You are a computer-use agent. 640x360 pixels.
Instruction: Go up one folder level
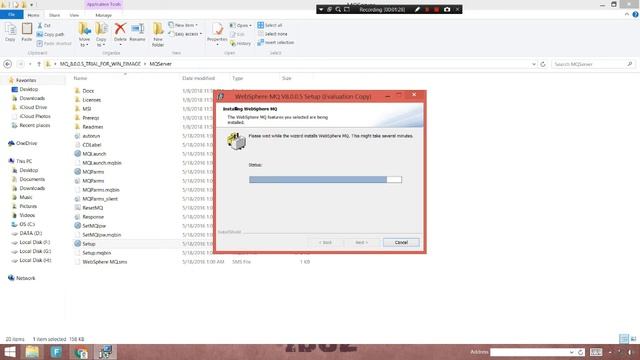click(39, 64)
